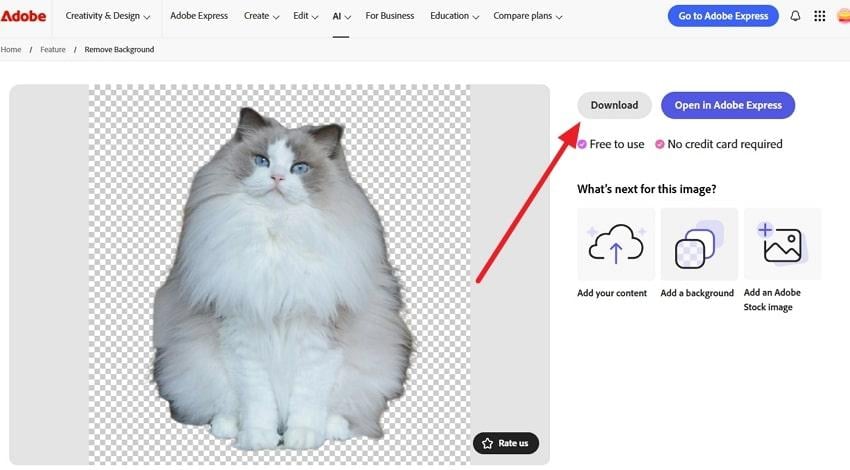Go to the Feature breadcrumb link
This screenshot has width=850, height=470.
53,49
